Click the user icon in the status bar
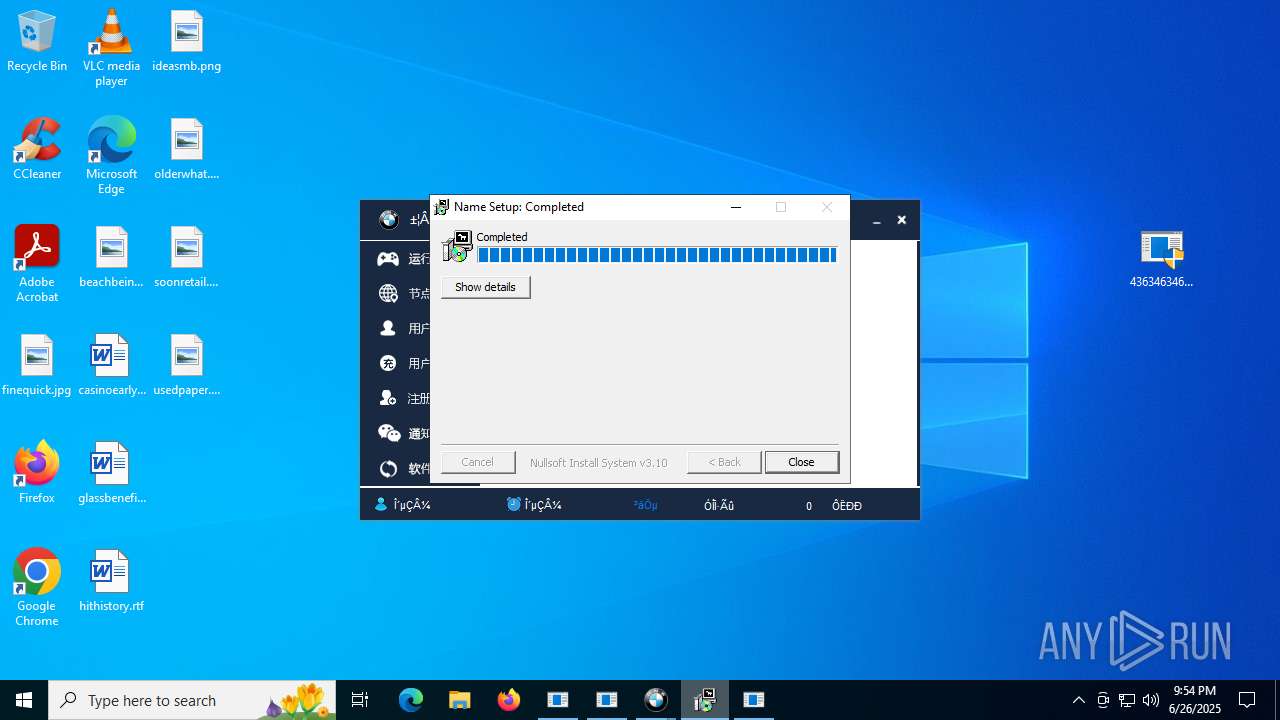This screenshot has height=720, width=1280. (x=381, y=505)
